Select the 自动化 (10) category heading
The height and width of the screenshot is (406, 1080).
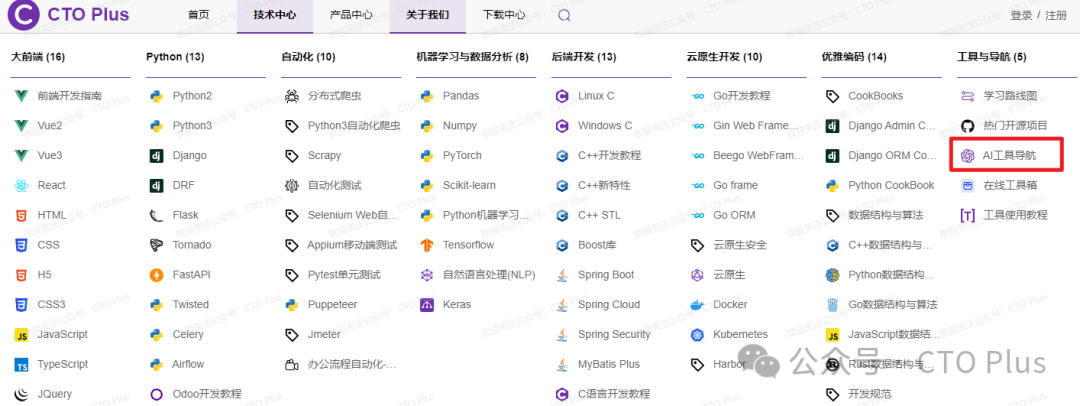[x=308, y=57]
